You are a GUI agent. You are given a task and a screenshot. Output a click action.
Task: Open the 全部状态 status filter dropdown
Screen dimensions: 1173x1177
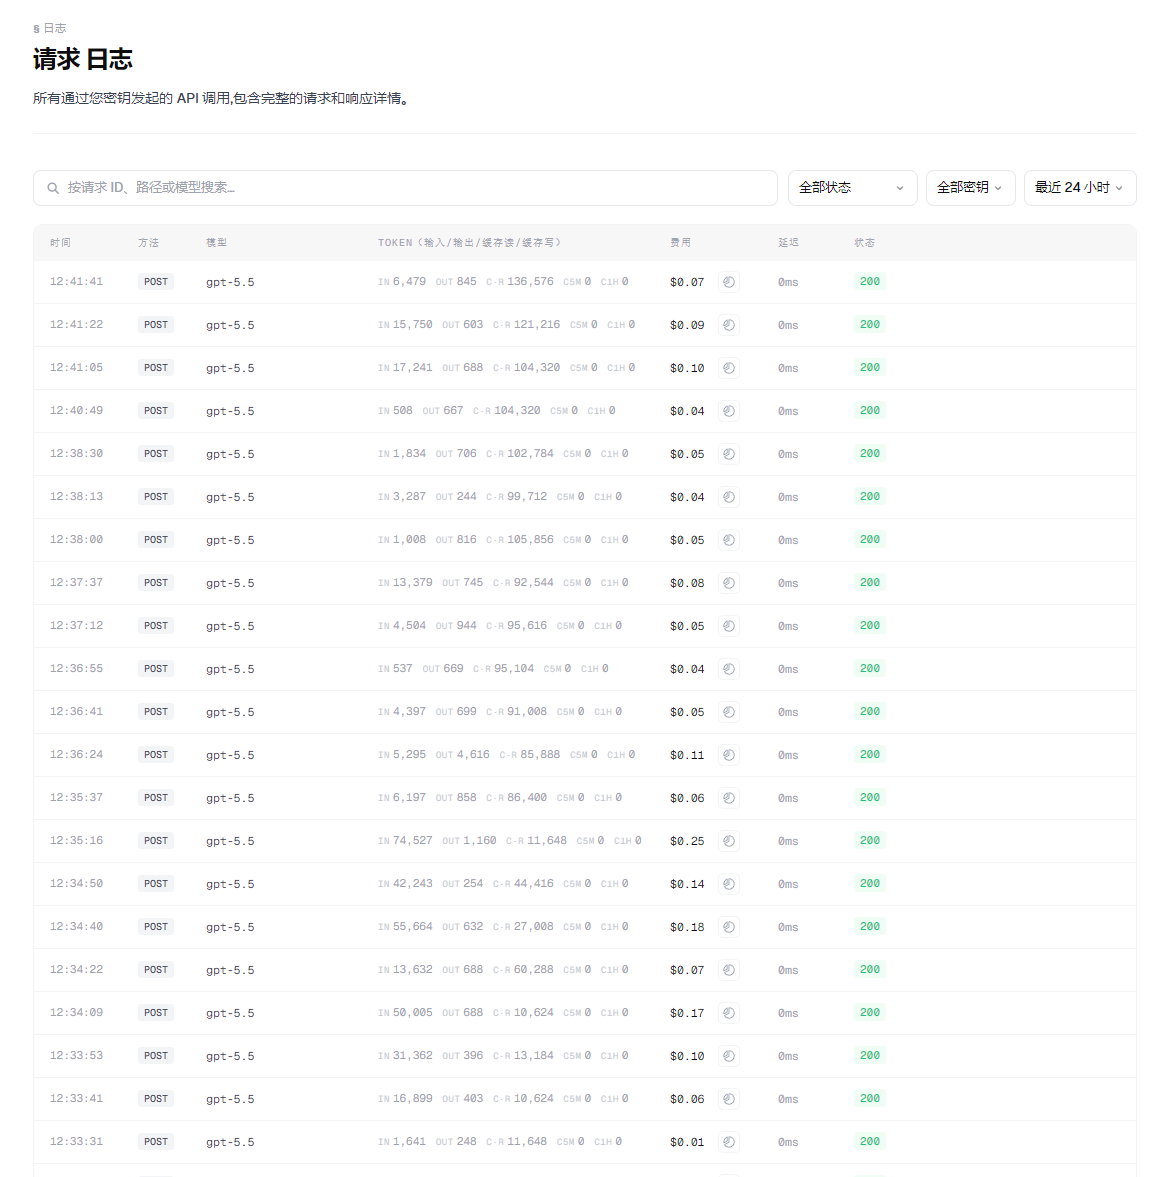[x=853, y=188]
